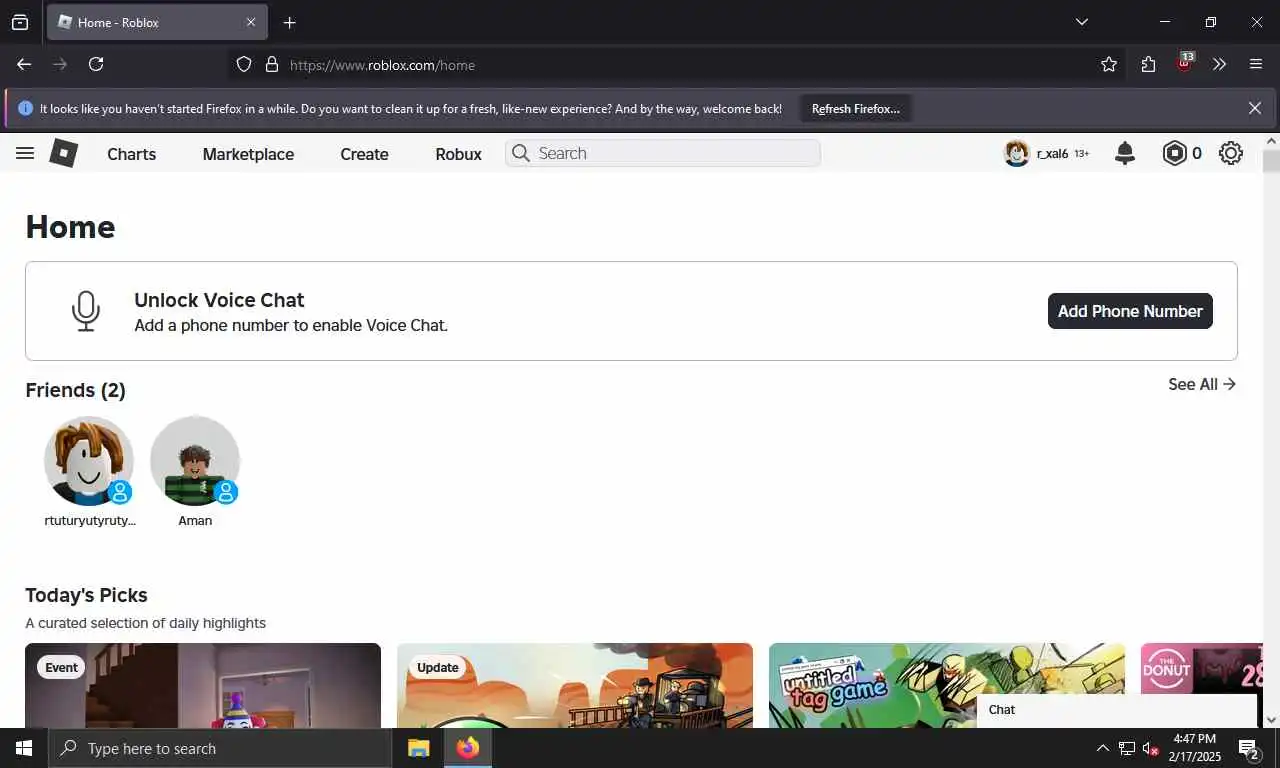Show more toolbar tools chevron
Screen dimensions: 1280x768
pyautogui.click(x=1219, y=64)
